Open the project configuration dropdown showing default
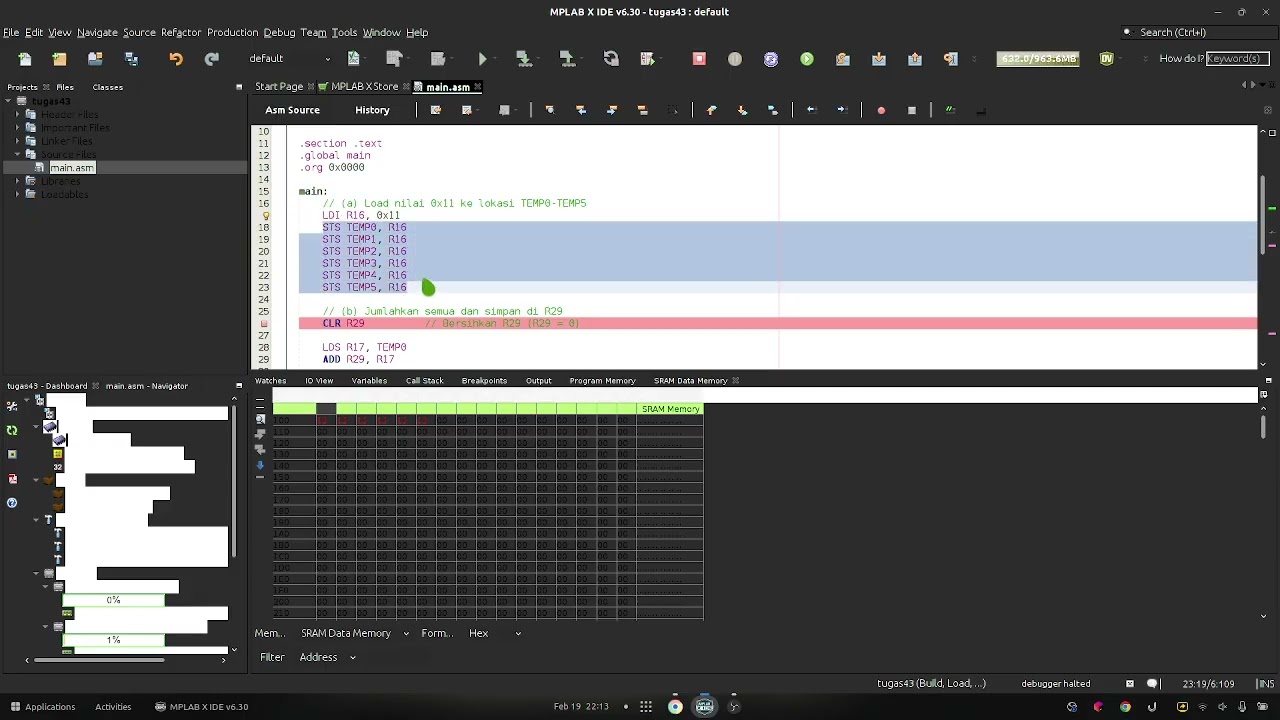The height and width of the screenshot is (720, 1280). tap(290, 59)
